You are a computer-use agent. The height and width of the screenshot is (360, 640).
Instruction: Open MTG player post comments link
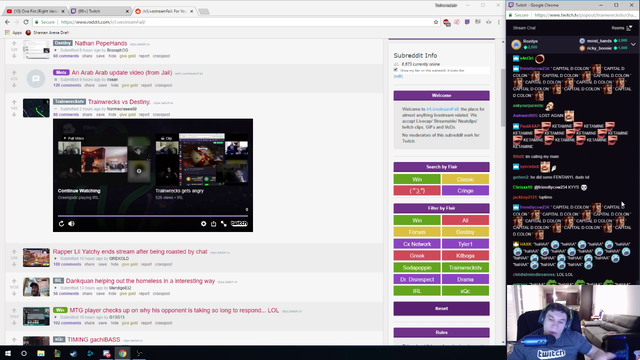(67, 323)
